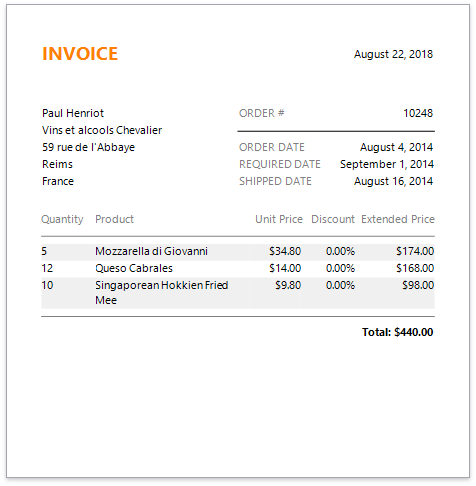Select company name Vins et alcools Chevalier
This screenshot has height=486, width=476.
(x=102, y=130)
